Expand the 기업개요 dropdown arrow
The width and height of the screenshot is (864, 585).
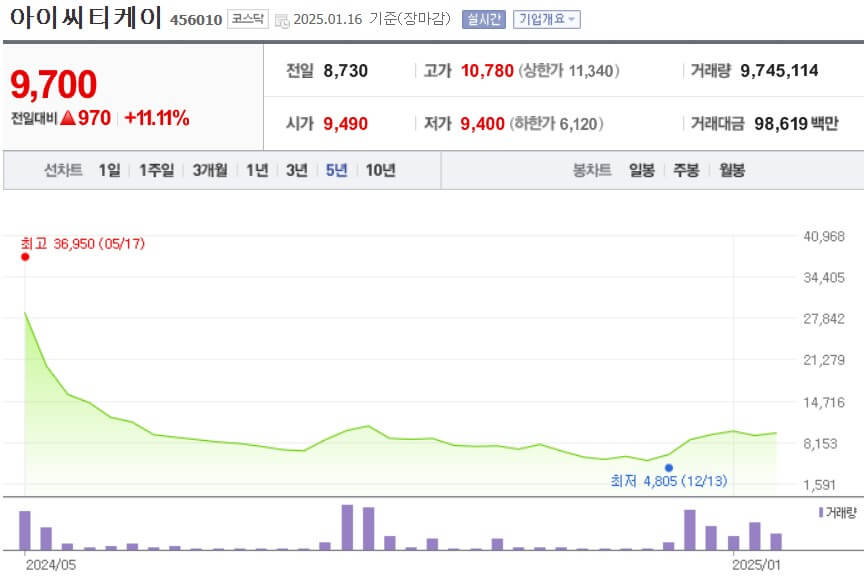pyautogui.click(x=569, y=17)
